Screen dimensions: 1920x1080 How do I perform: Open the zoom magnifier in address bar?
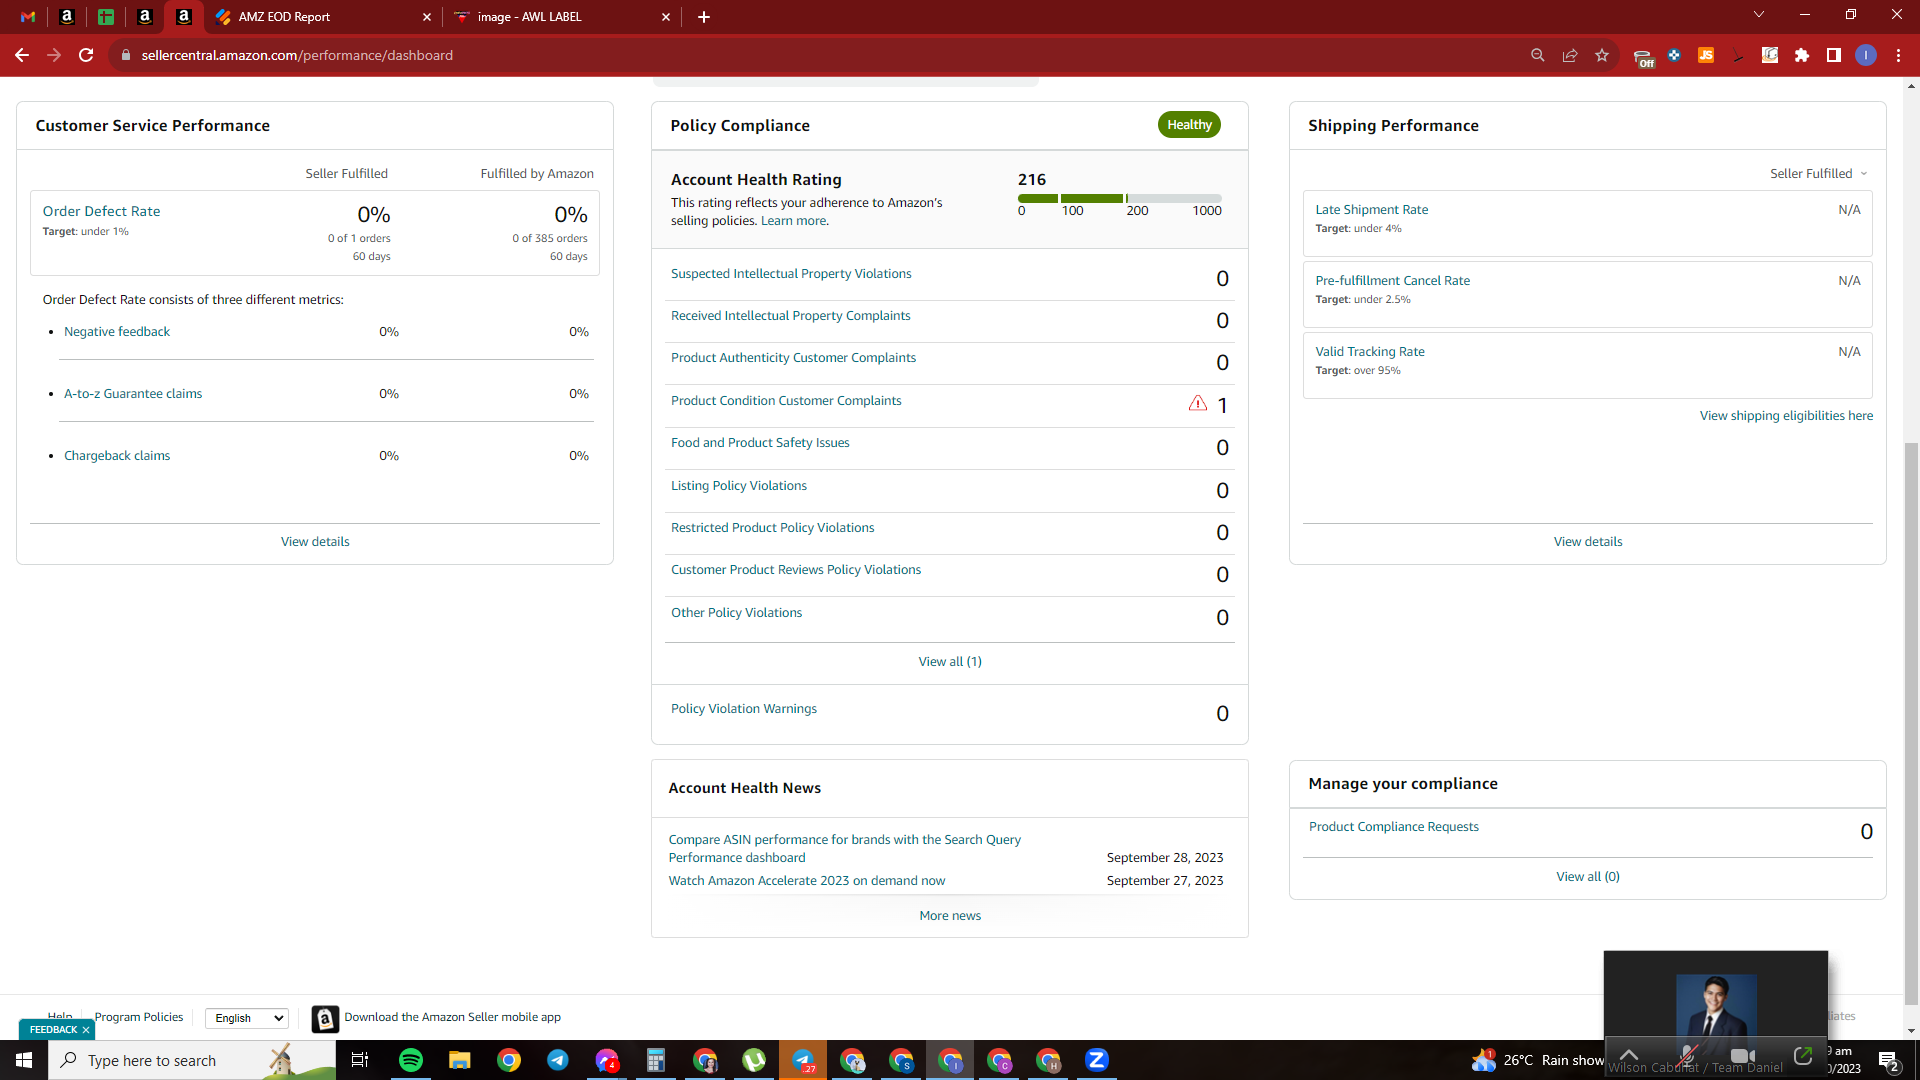pyautogui.click(x=1538, y=55)
